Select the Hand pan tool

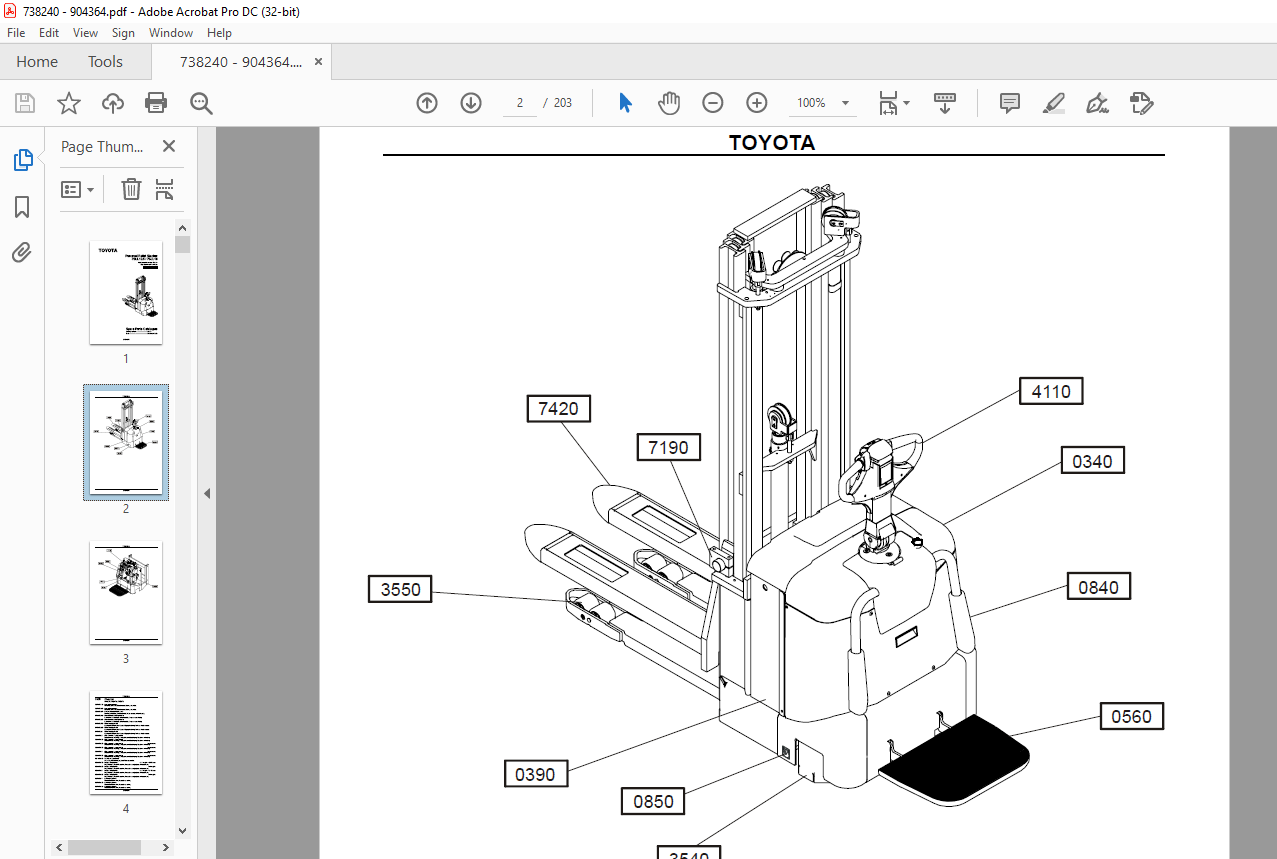[669, 103]
